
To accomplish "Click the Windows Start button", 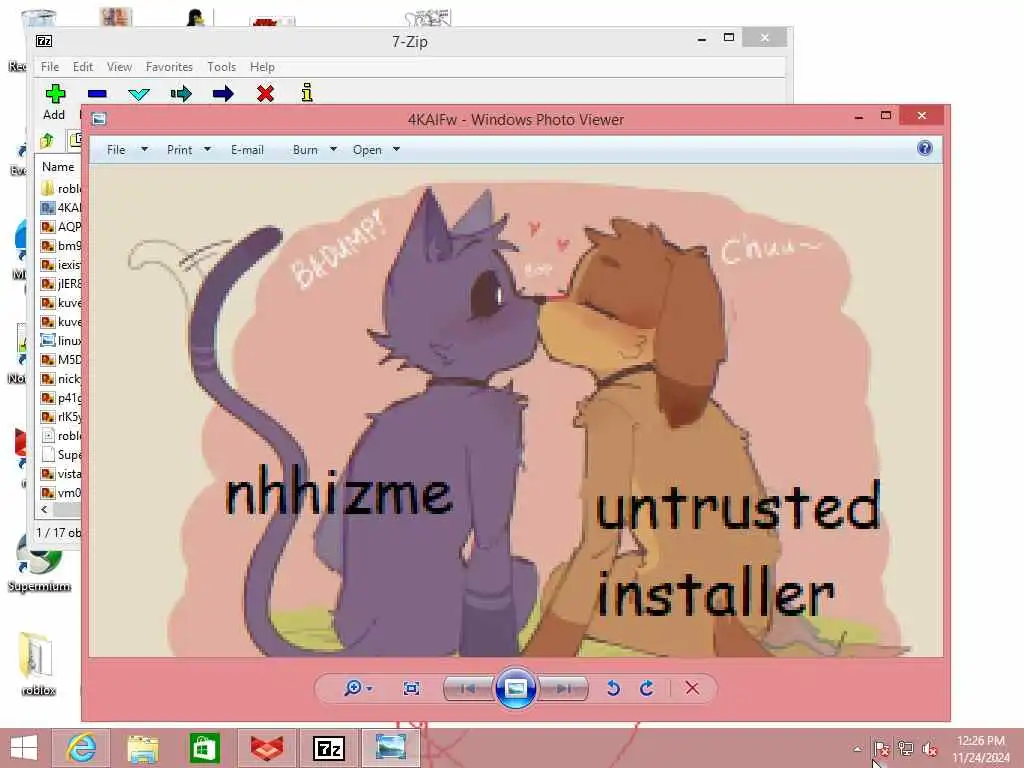I will click(24, 748).
